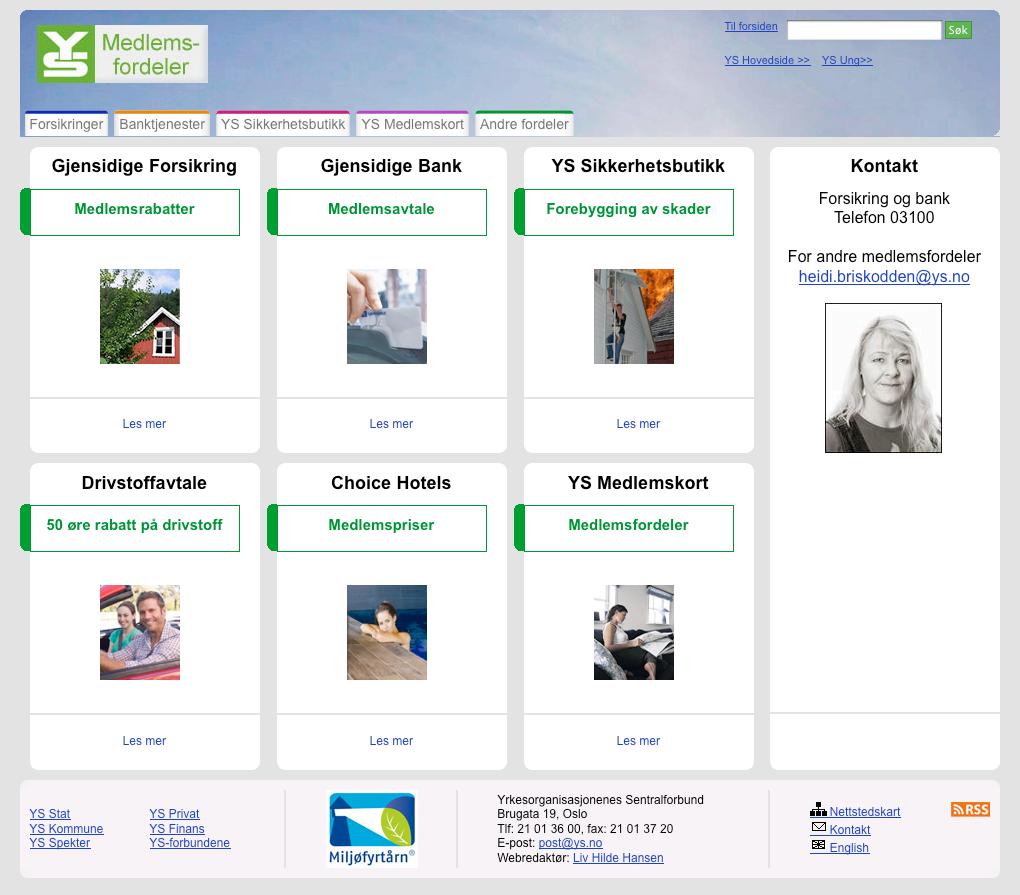Viewport: 1020px width, 895px height.
Task: Open the Forsikringer tab
Action: coord(66,124)
